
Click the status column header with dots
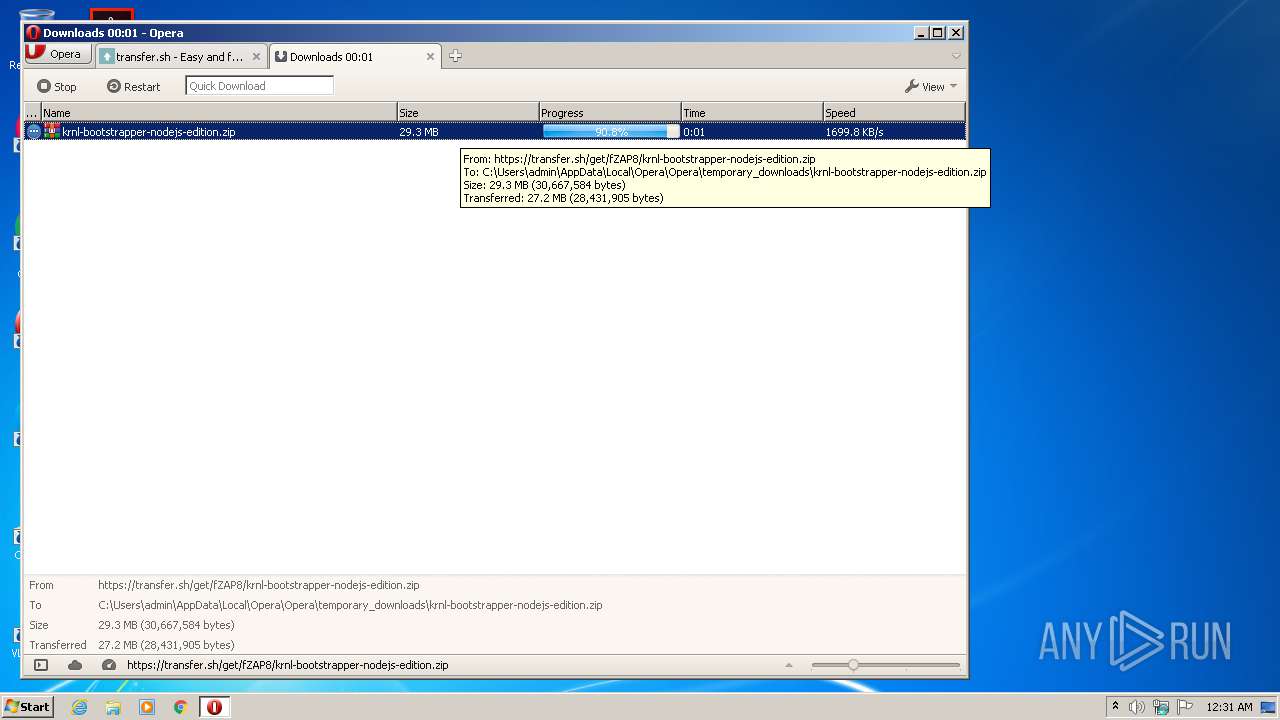click(32, 113)
